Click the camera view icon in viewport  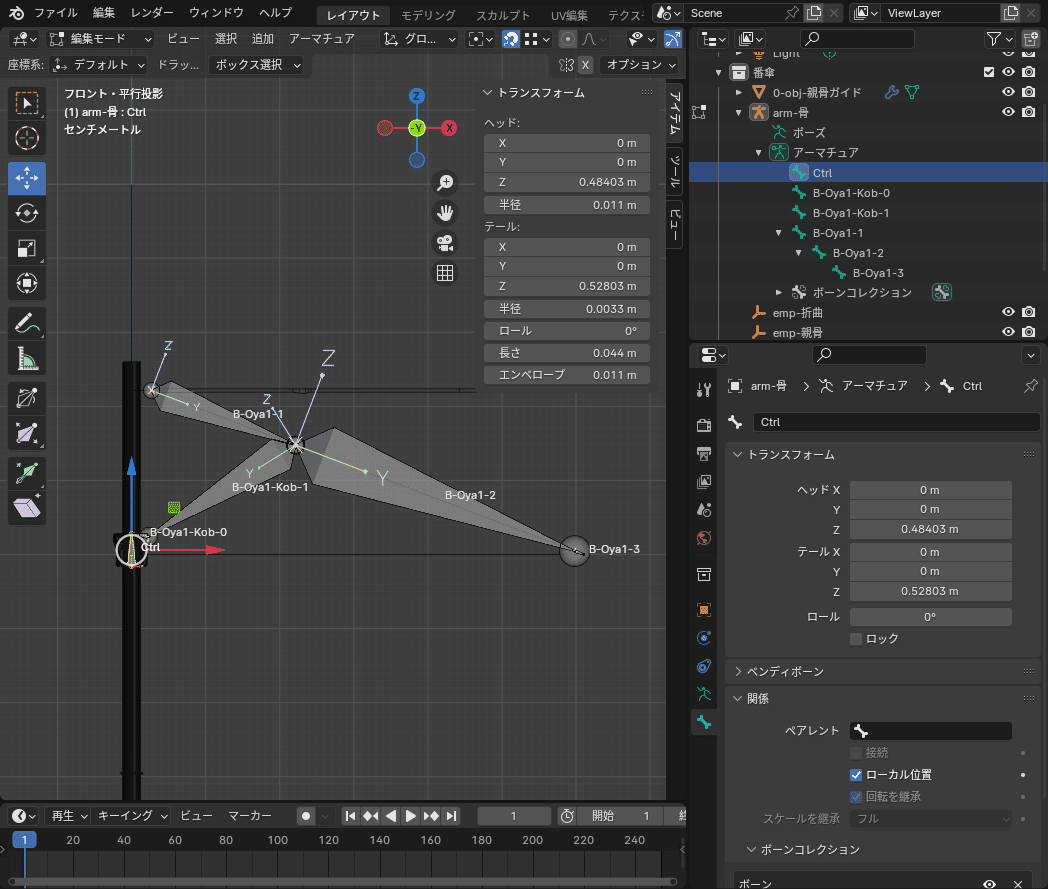(445, 242)
